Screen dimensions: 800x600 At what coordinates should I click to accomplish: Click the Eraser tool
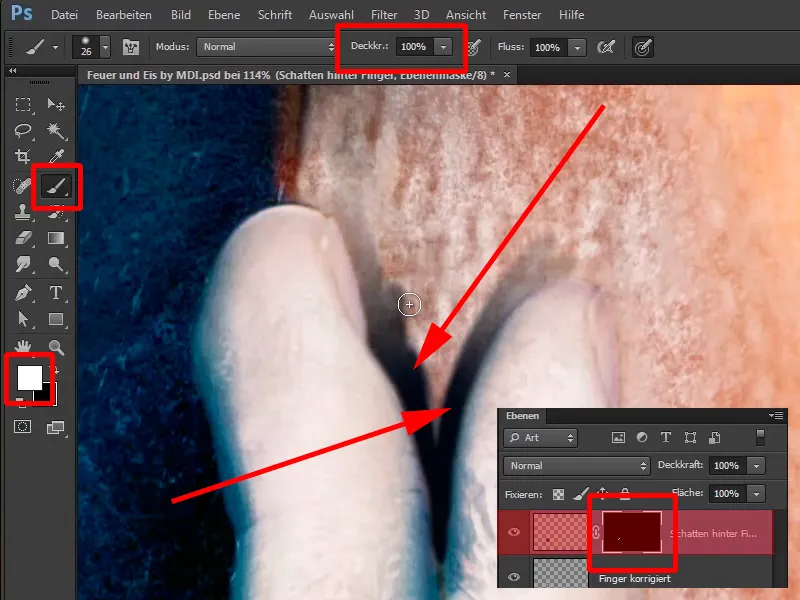click(x=23, y=238)
